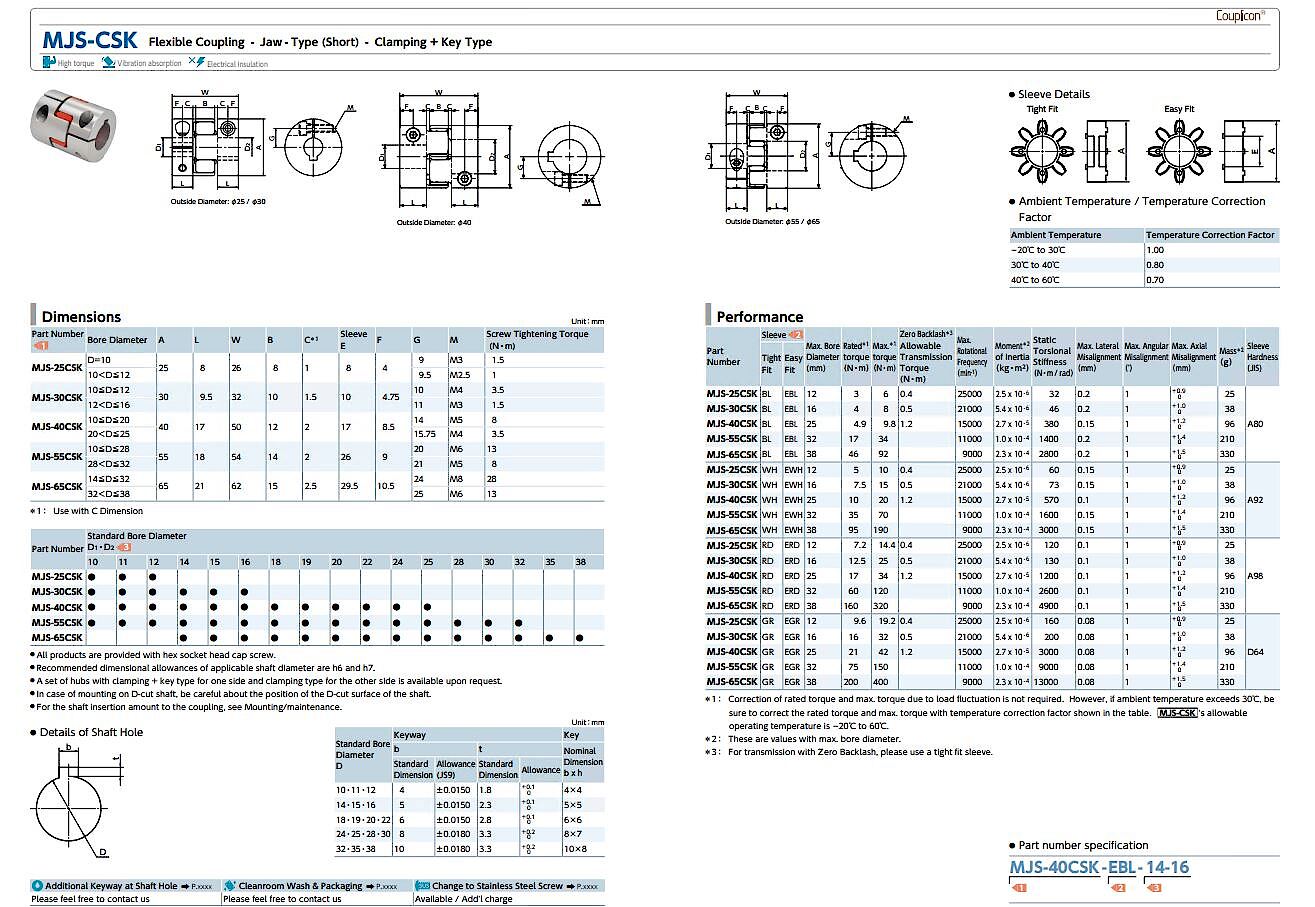
Task: Click the Temperature Correction Factor column header
Action: tap(1210, 235)
